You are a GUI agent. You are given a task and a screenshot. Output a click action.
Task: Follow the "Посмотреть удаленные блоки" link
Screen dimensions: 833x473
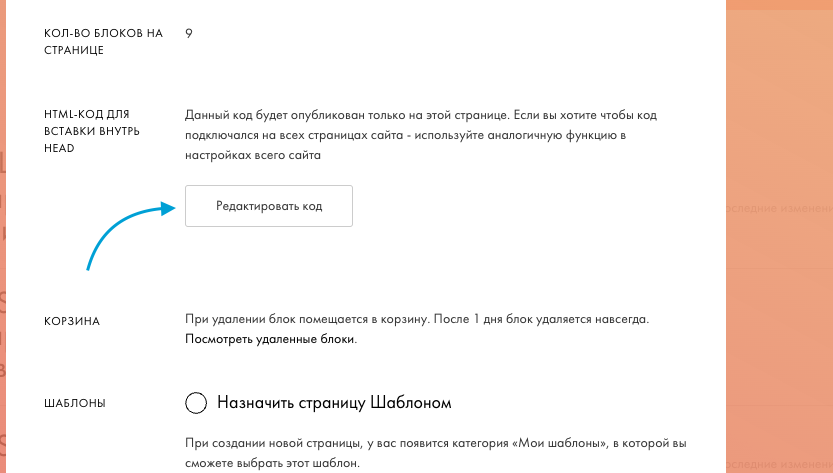pos(270,339)
